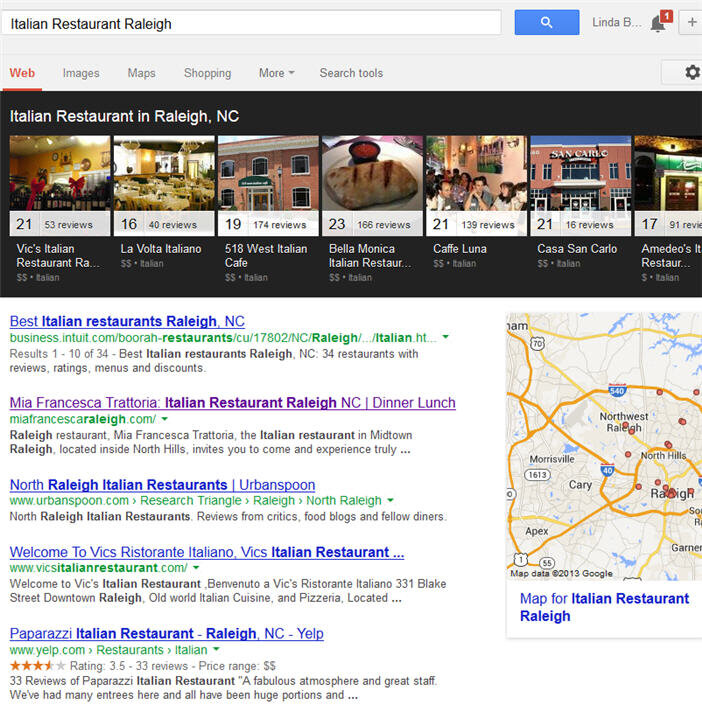
Task: Click the 139 reviews label for Caffe Luna
Action: tap(488, 224)
